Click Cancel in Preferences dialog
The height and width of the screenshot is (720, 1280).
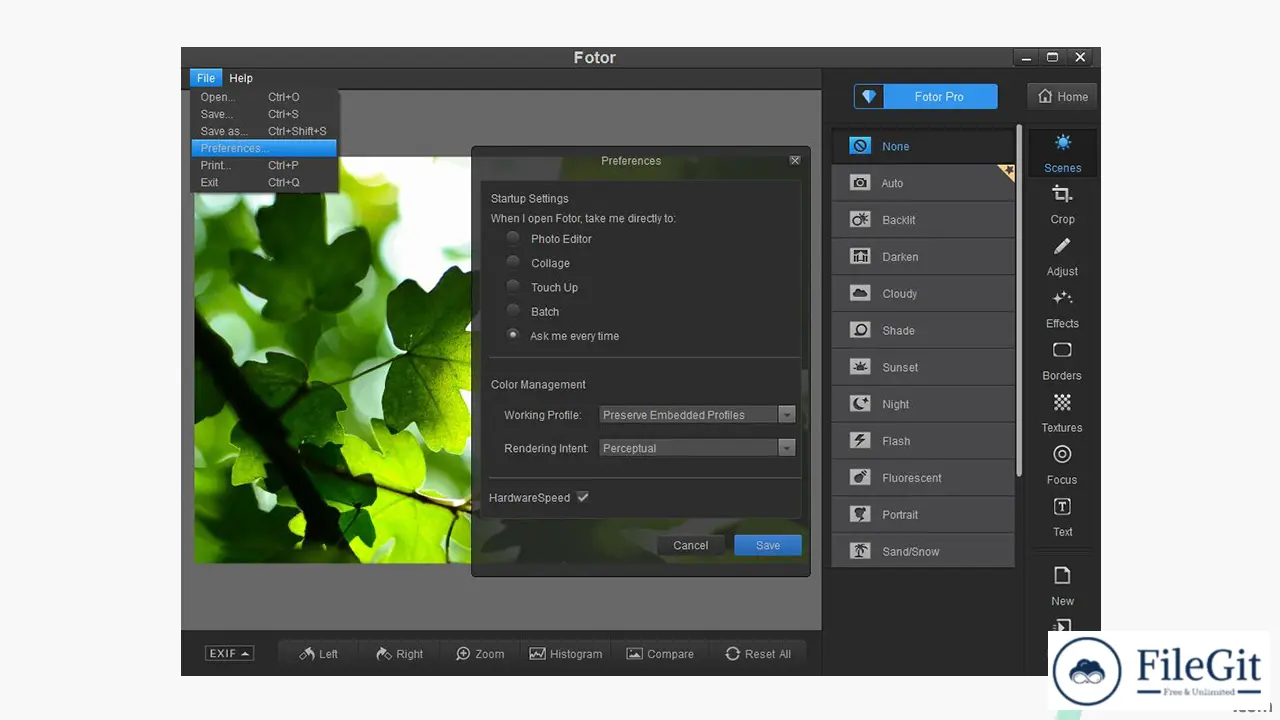click(x=691, y=545)
